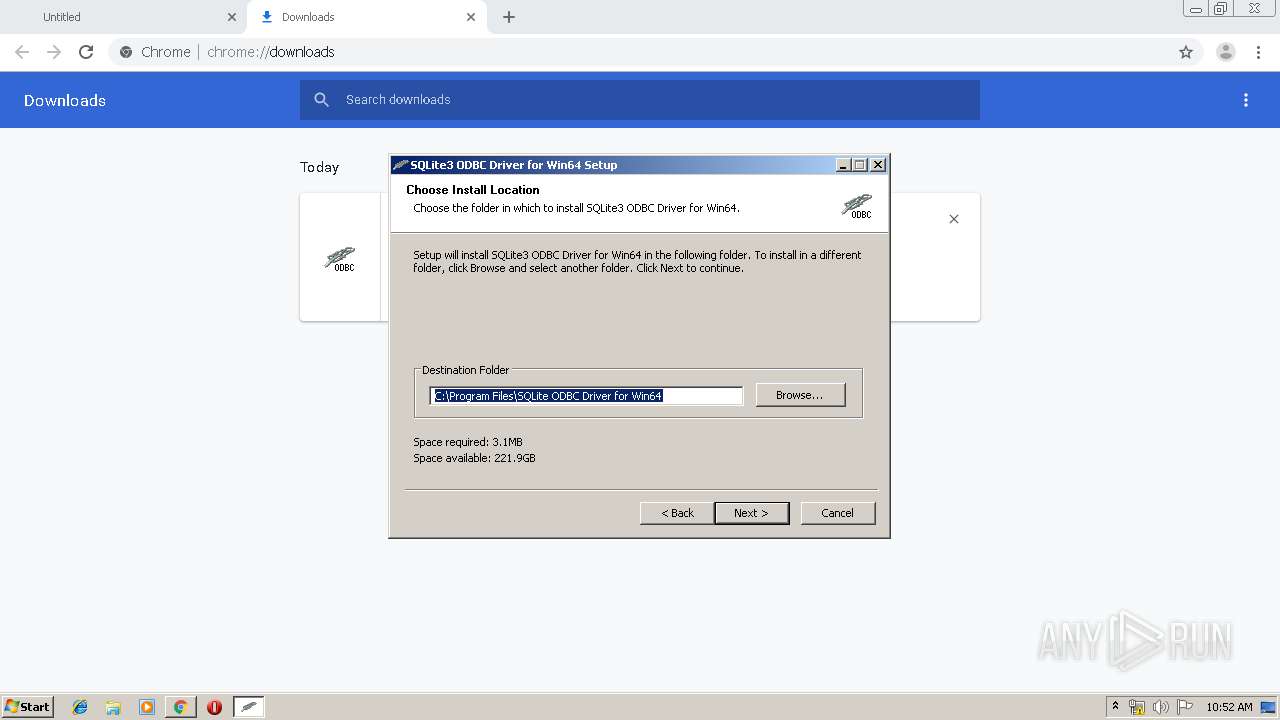Reload the downloads page
This screenshot has height=720, width=1280.
(x=86, y=52)
